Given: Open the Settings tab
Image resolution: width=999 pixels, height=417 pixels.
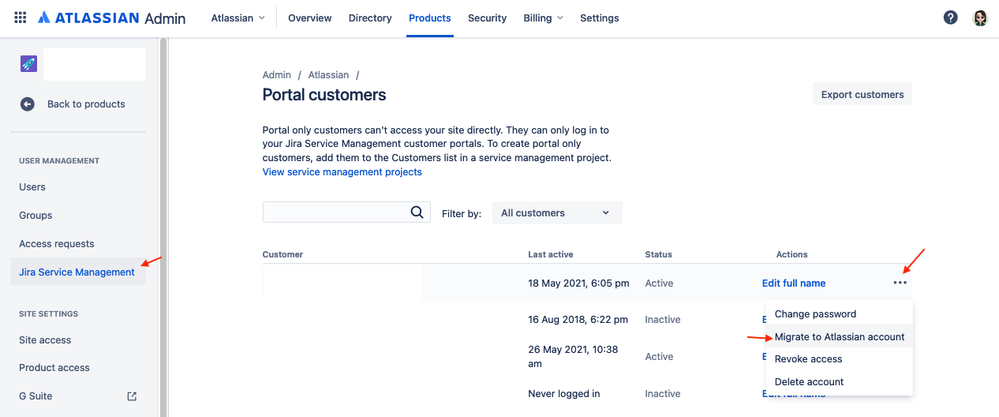Looking at the screenshot, I should [x=599, y=18].
